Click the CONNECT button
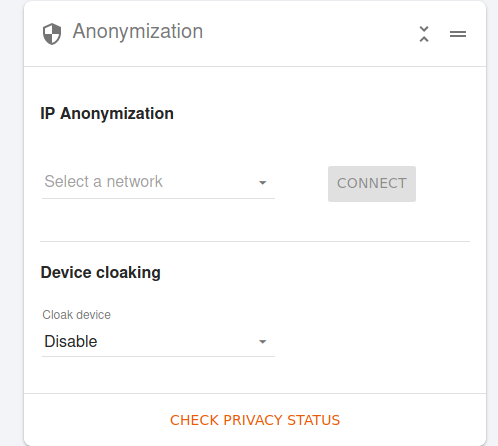Viewport: 498px width, 446px height. [x=372, y=184]
